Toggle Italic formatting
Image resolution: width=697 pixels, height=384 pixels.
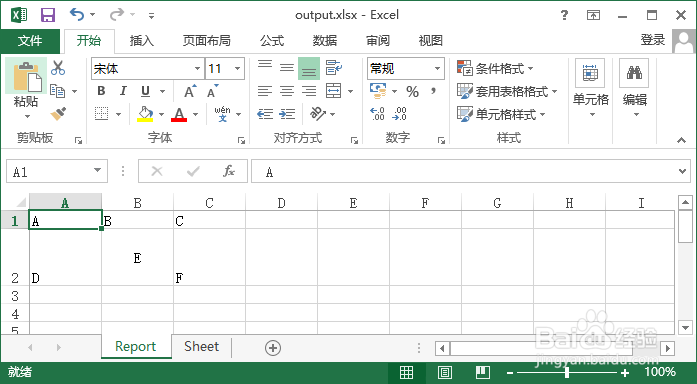point(123,91)
